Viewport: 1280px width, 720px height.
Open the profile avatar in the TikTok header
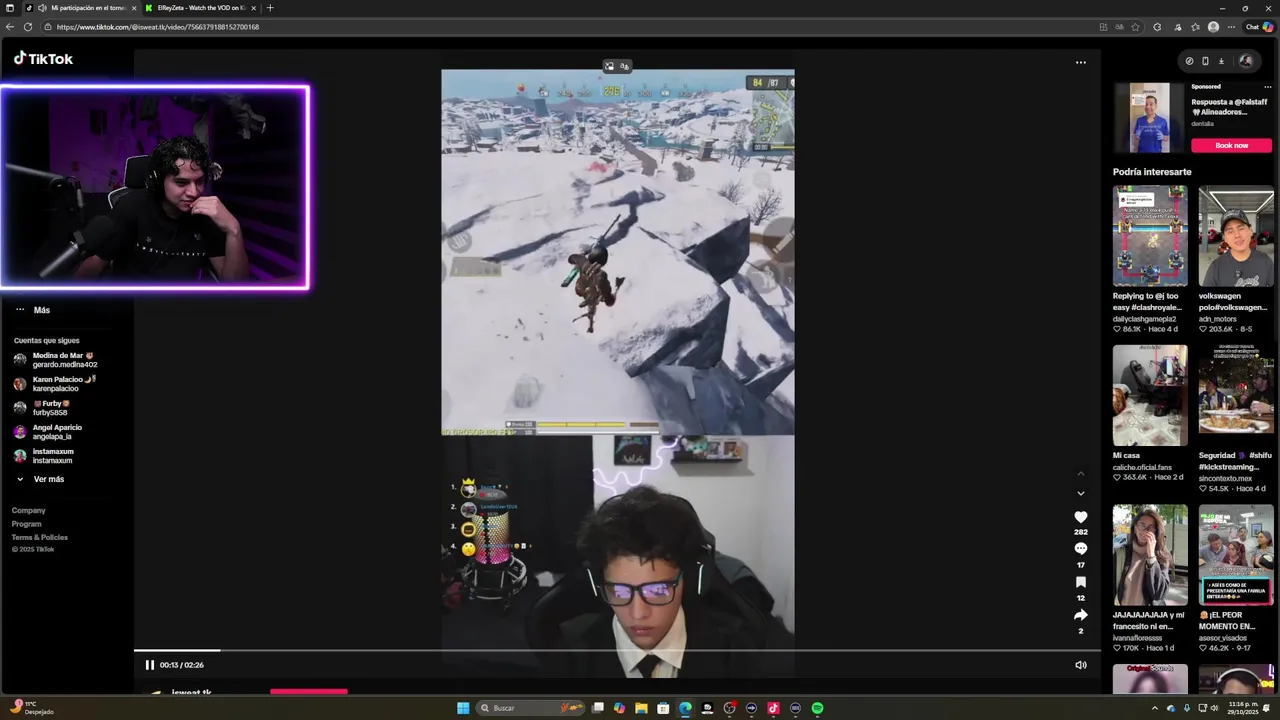pyautogui.click(x=1245, y=61)
